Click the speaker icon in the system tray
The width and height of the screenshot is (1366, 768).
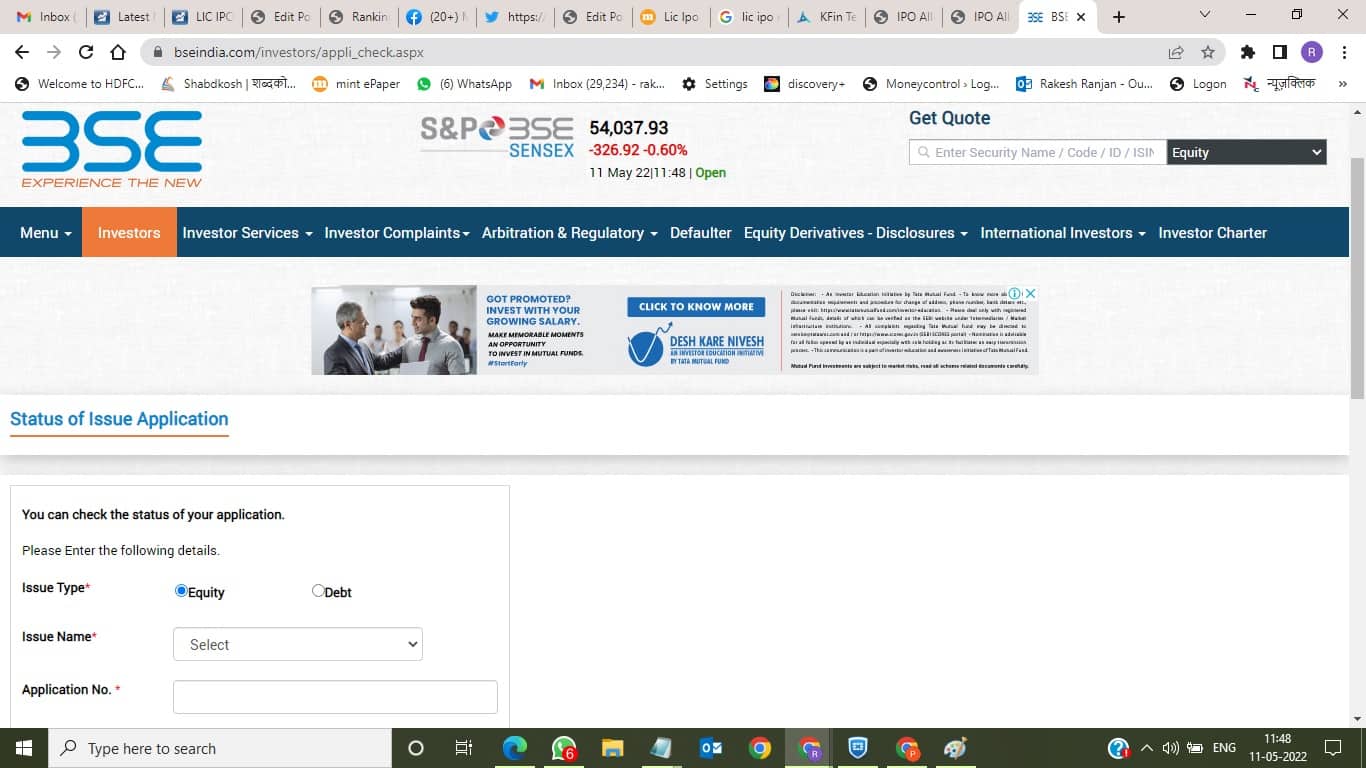pyautogui.click(x=1170, y=747)
